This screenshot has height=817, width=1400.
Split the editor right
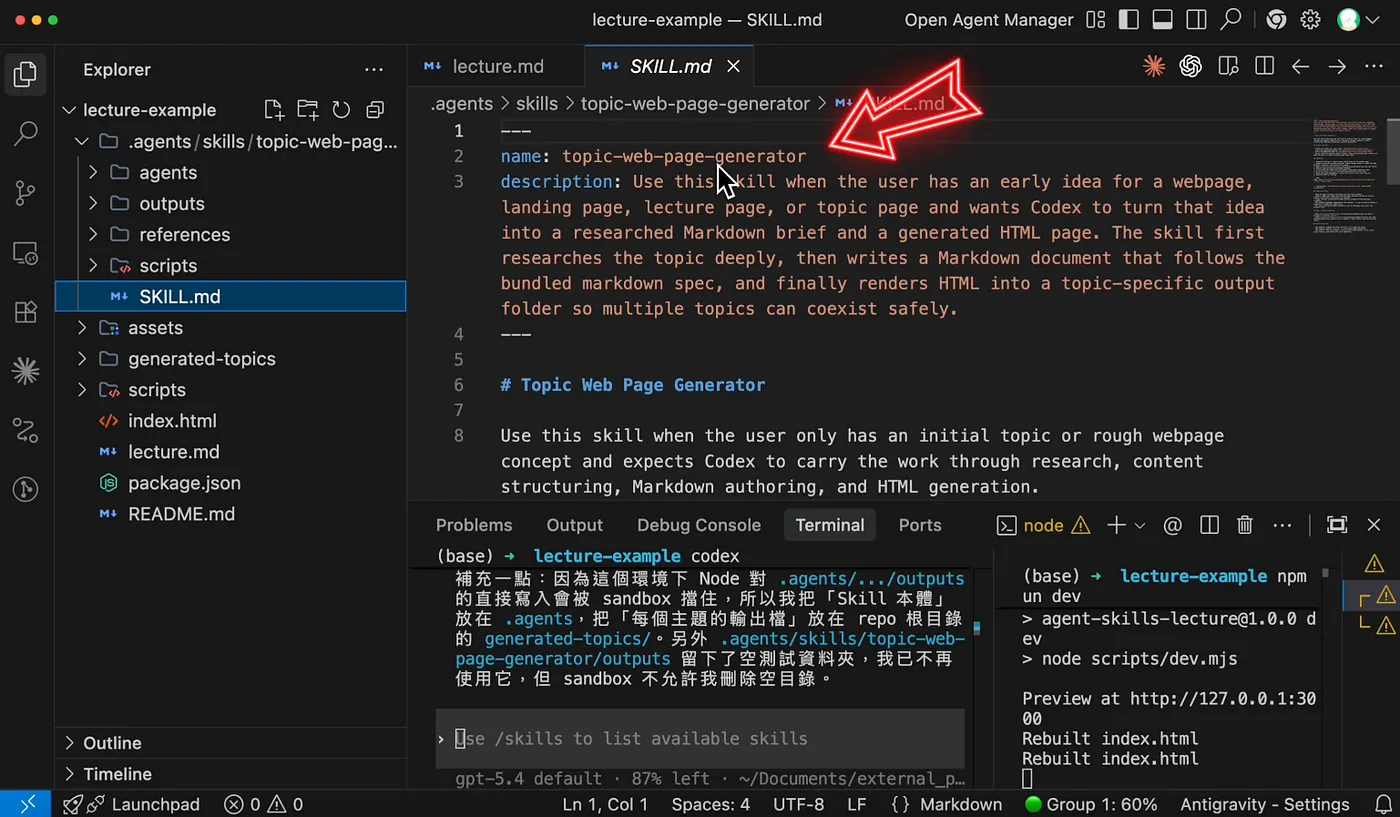point(1264,66)
